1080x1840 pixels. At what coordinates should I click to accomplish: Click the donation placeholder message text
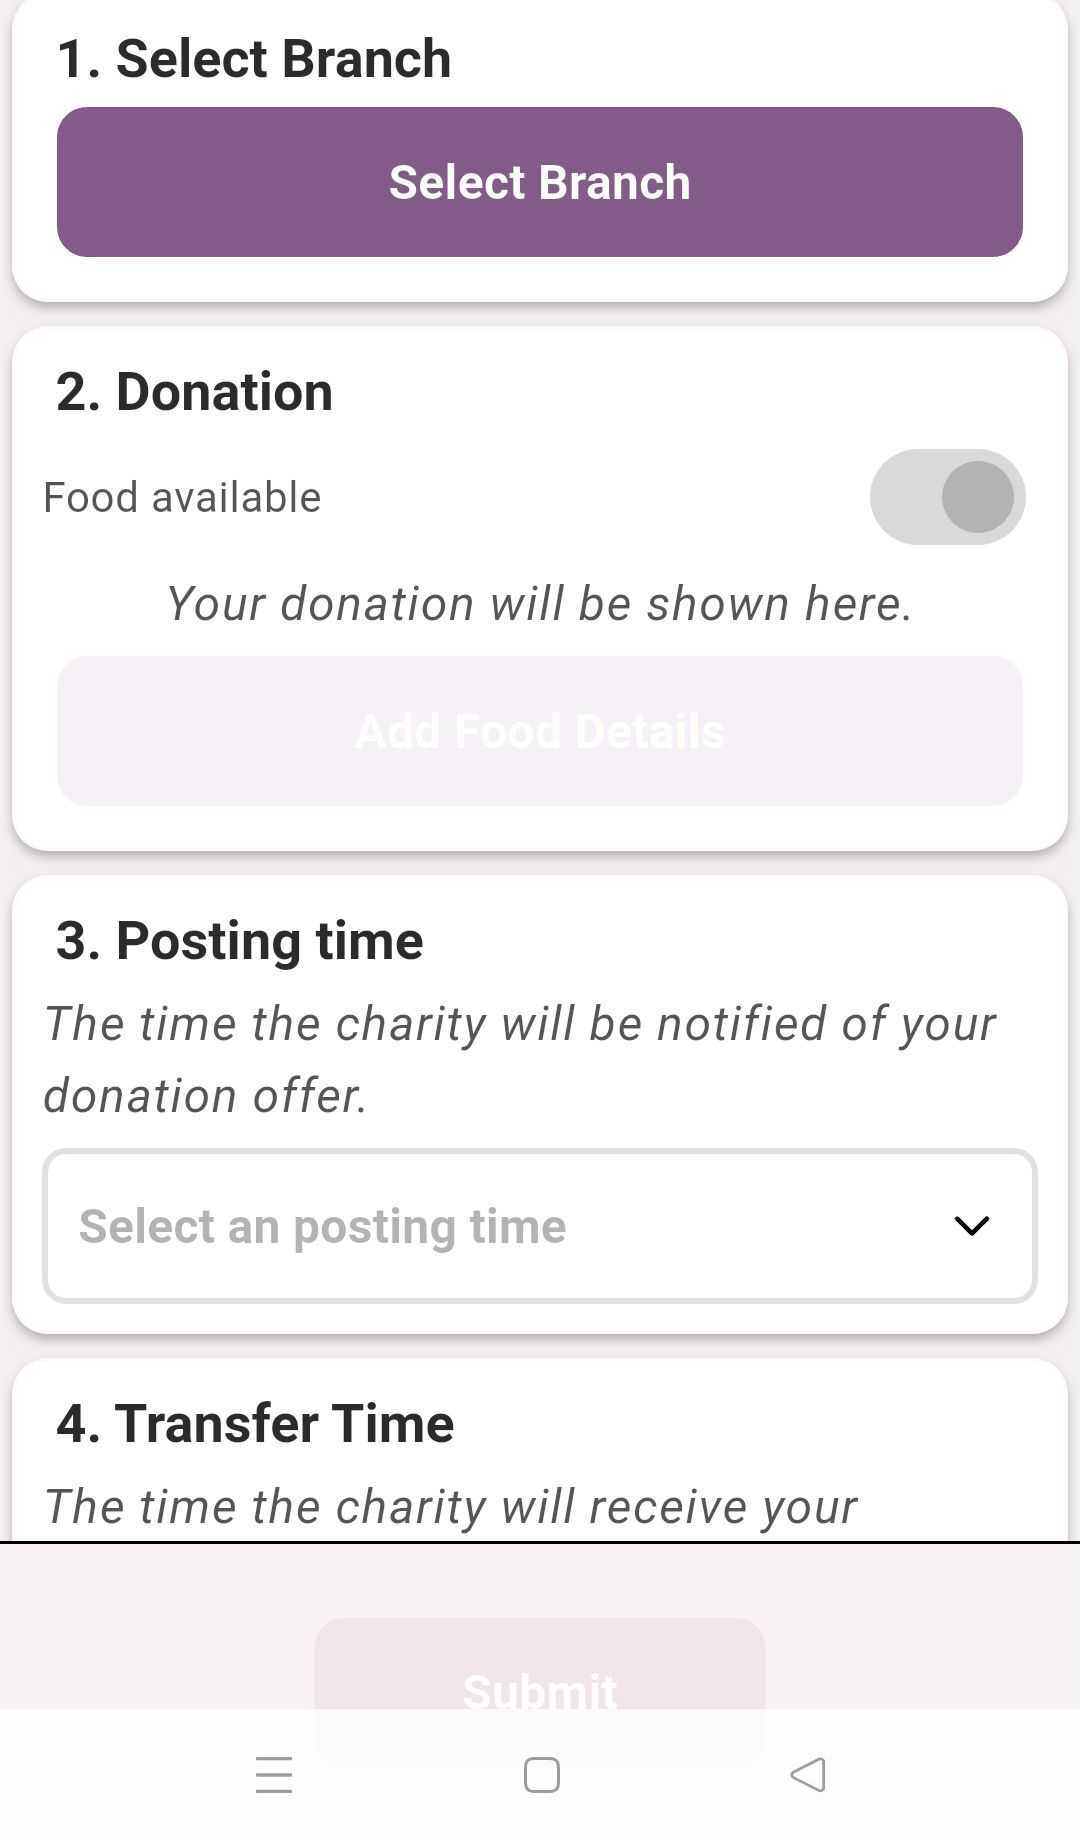pos(539,604)
